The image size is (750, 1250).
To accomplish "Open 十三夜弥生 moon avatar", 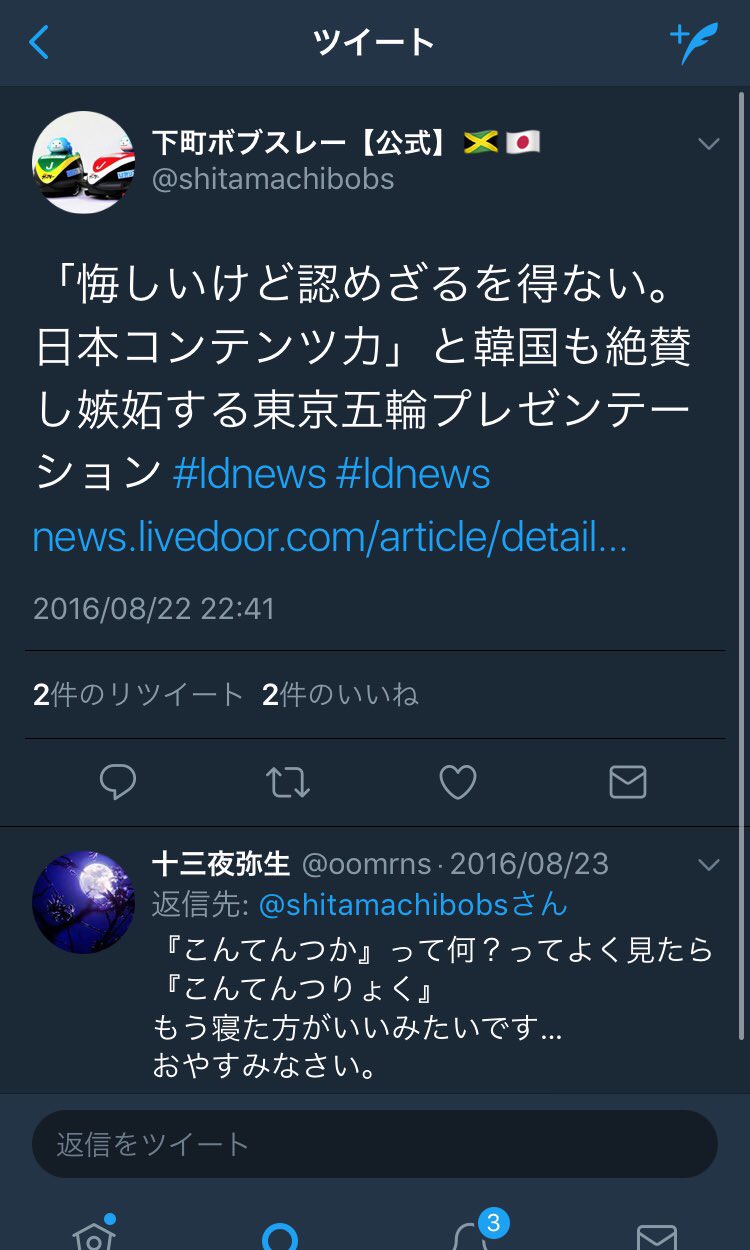I will pos(84,902).
